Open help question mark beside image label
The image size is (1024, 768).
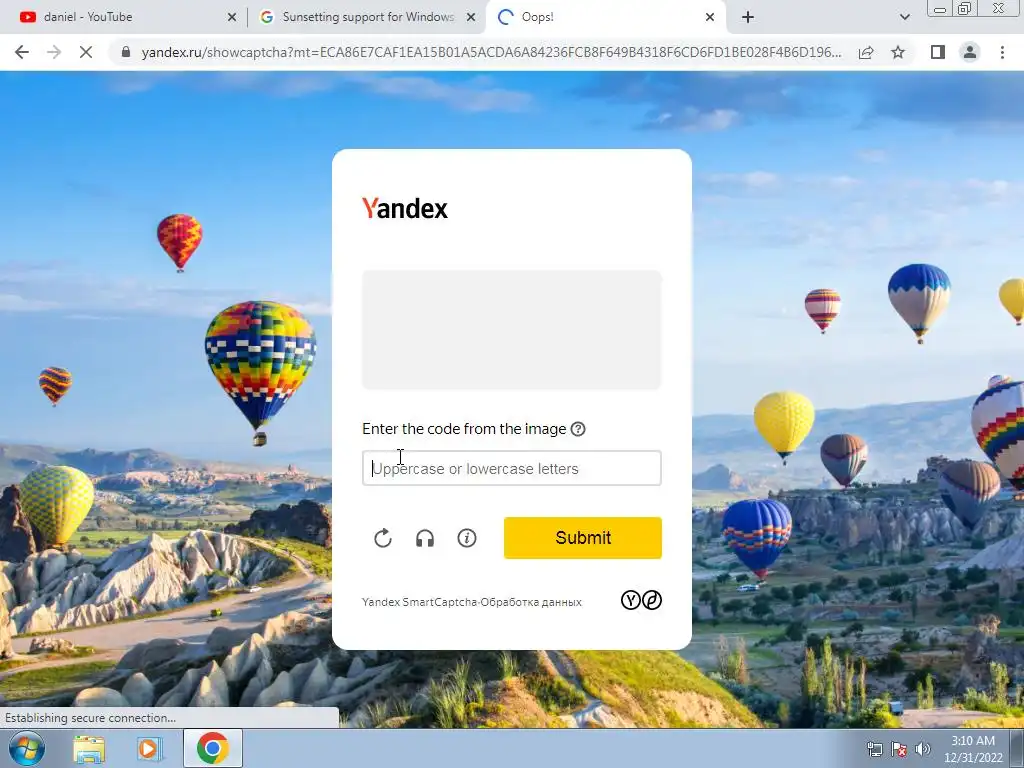click(x=578, y=429)
